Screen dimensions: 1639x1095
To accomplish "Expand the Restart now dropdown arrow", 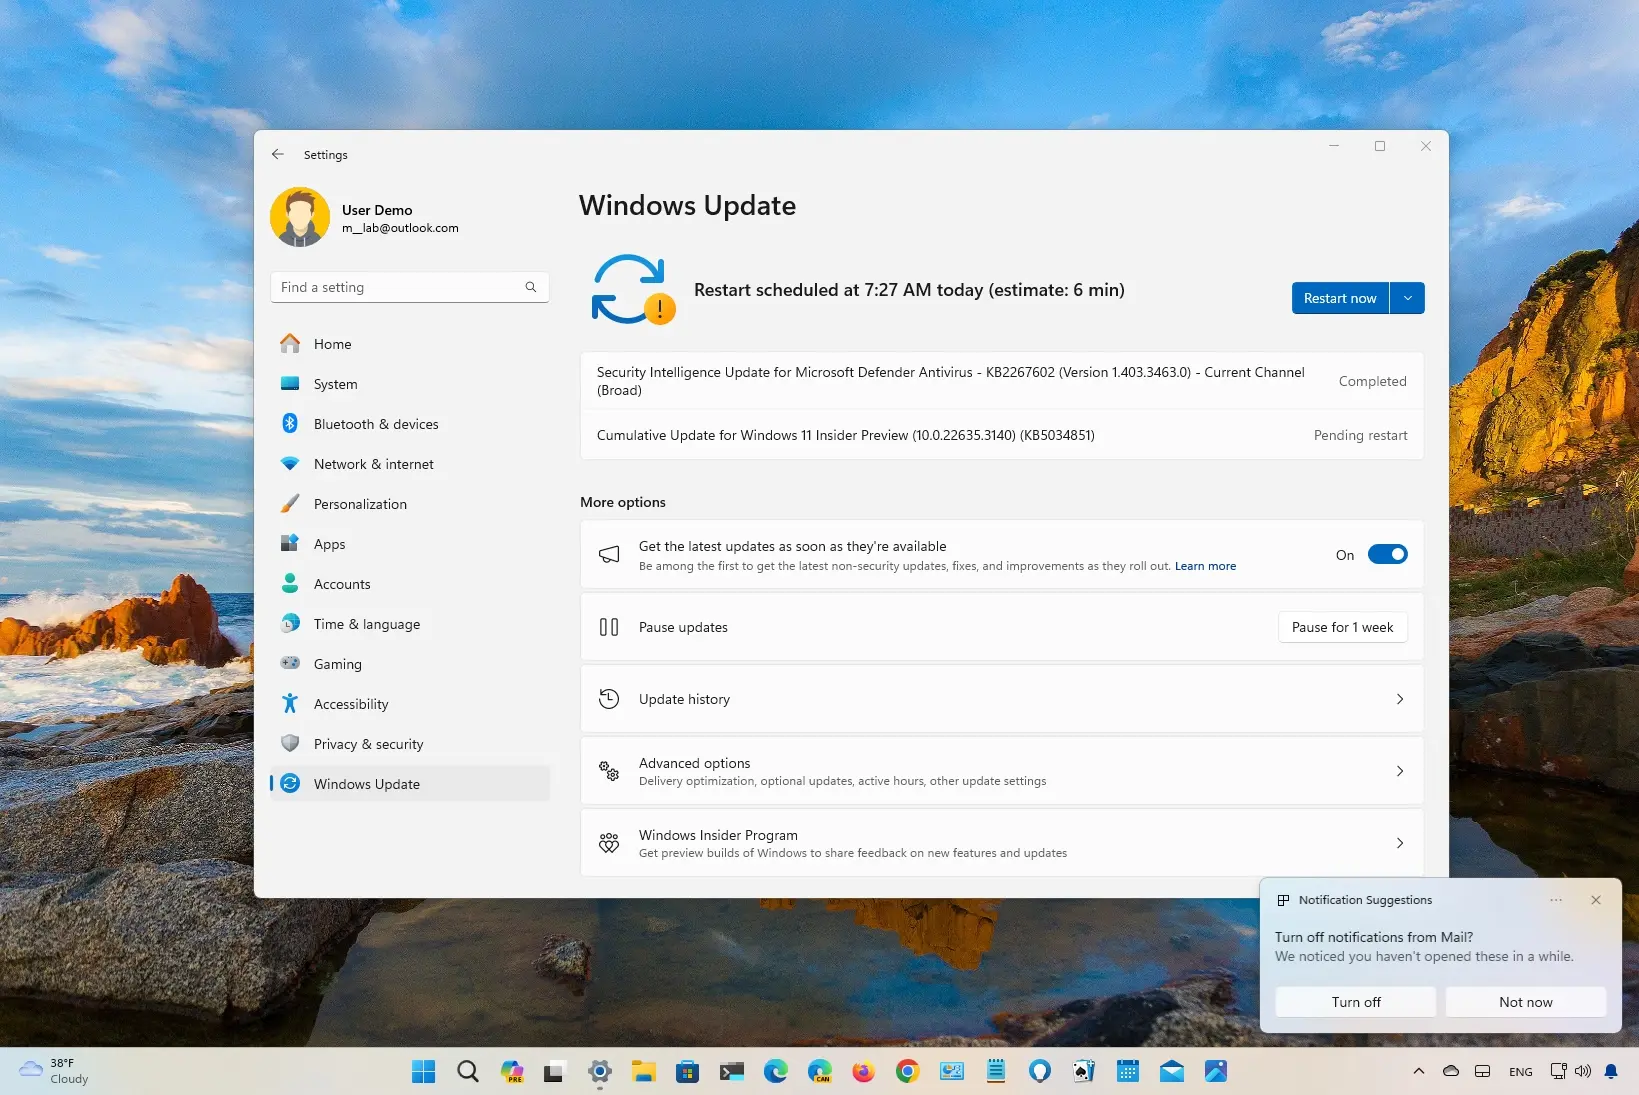I will tap(1407, 298).
